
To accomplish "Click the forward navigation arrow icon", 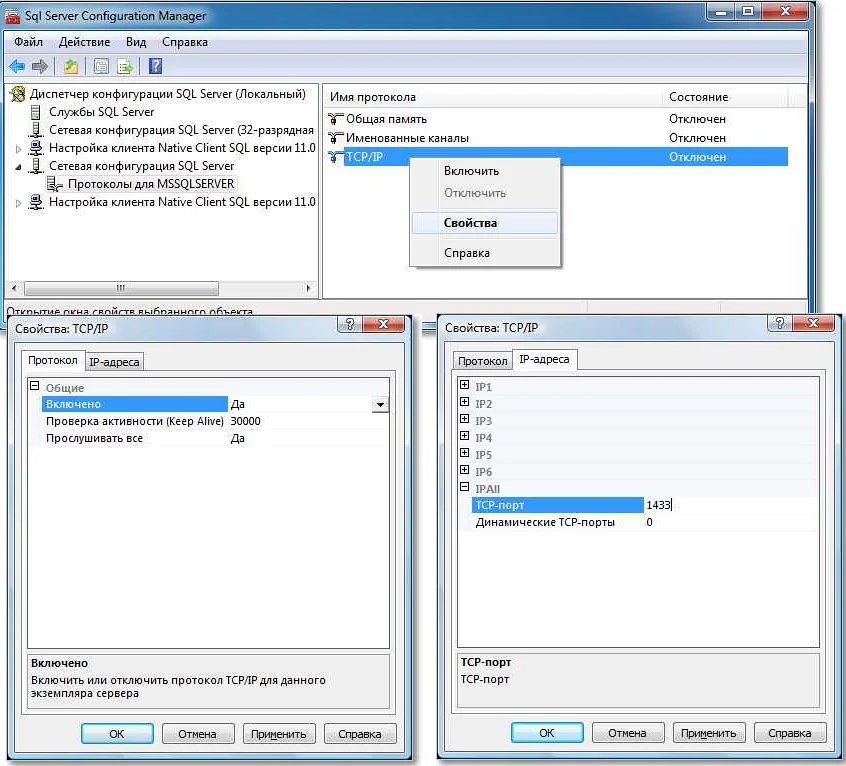I will click(39, 66).
